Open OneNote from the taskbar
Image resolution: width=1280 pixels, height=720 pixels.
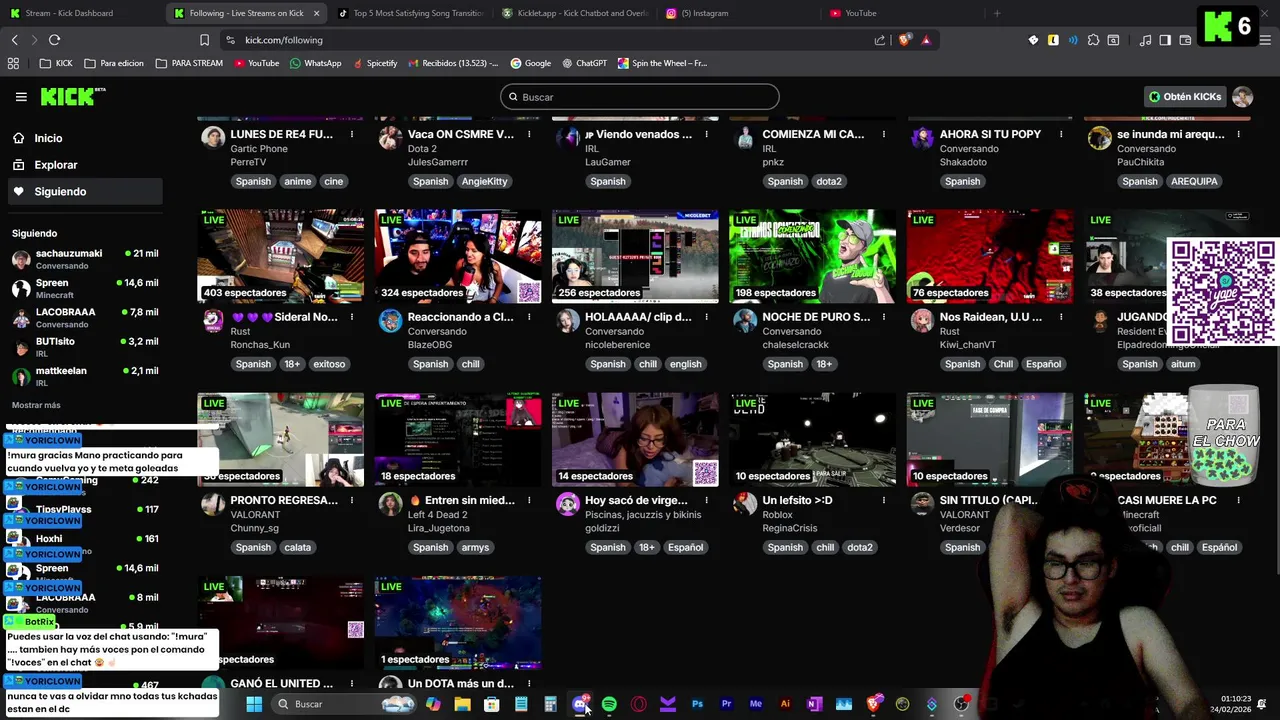814,704
